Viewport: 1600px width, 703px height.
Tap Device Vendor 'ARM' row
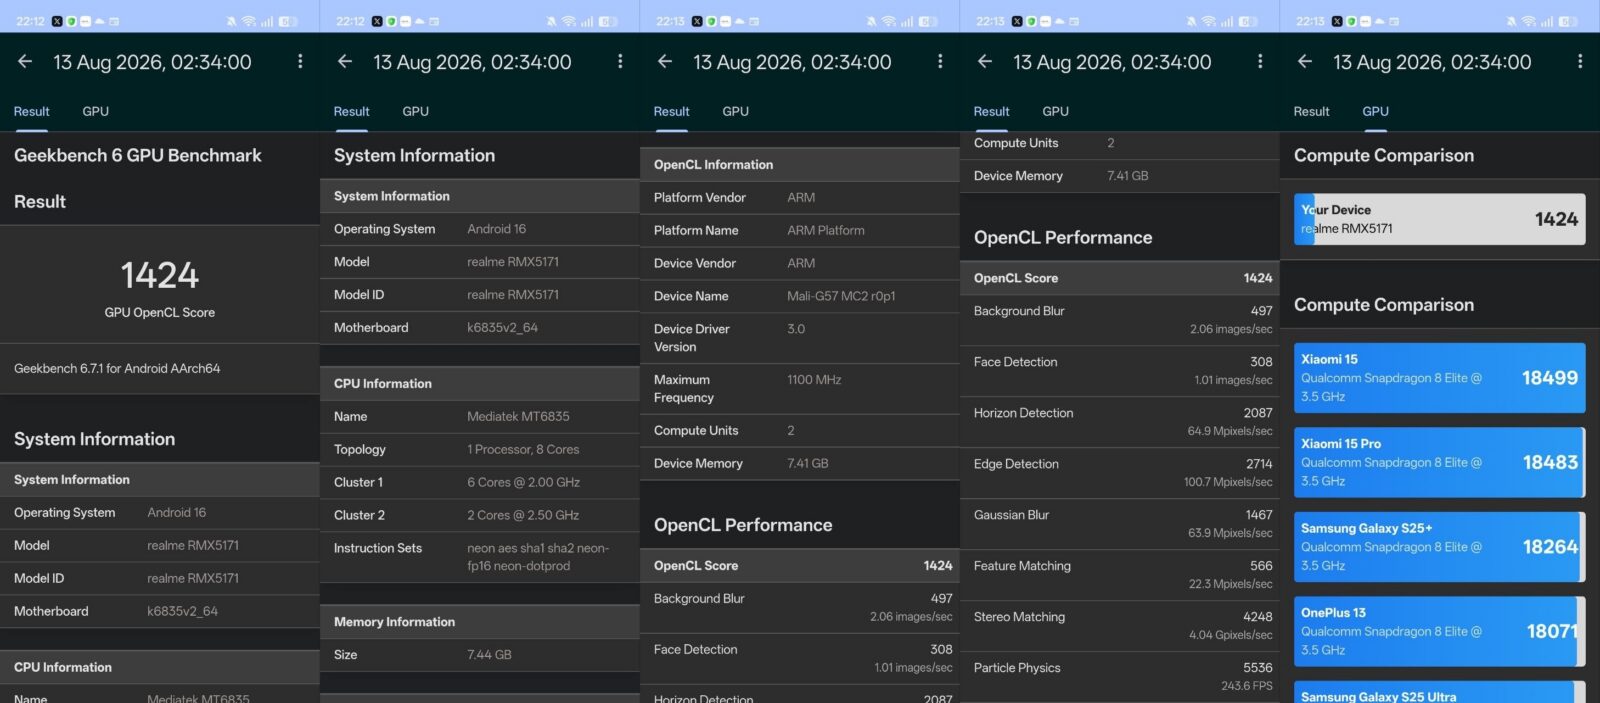pos(800,263)
